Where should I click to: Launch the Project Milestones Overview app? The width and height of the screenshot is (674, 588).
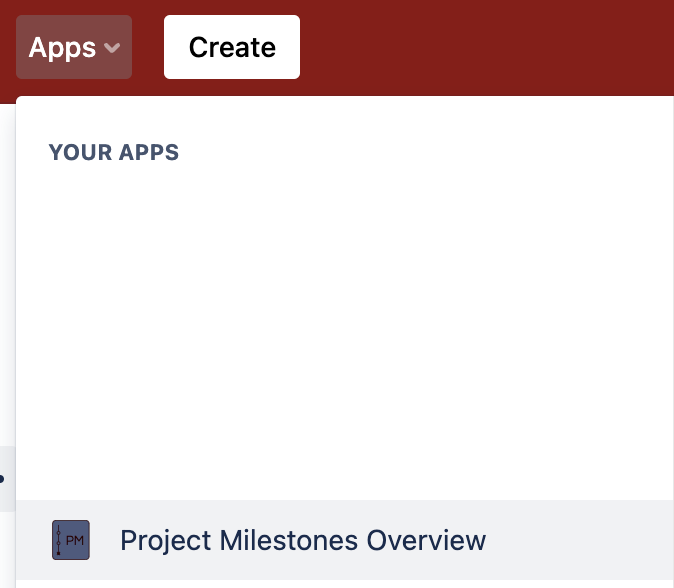[302, 540]
